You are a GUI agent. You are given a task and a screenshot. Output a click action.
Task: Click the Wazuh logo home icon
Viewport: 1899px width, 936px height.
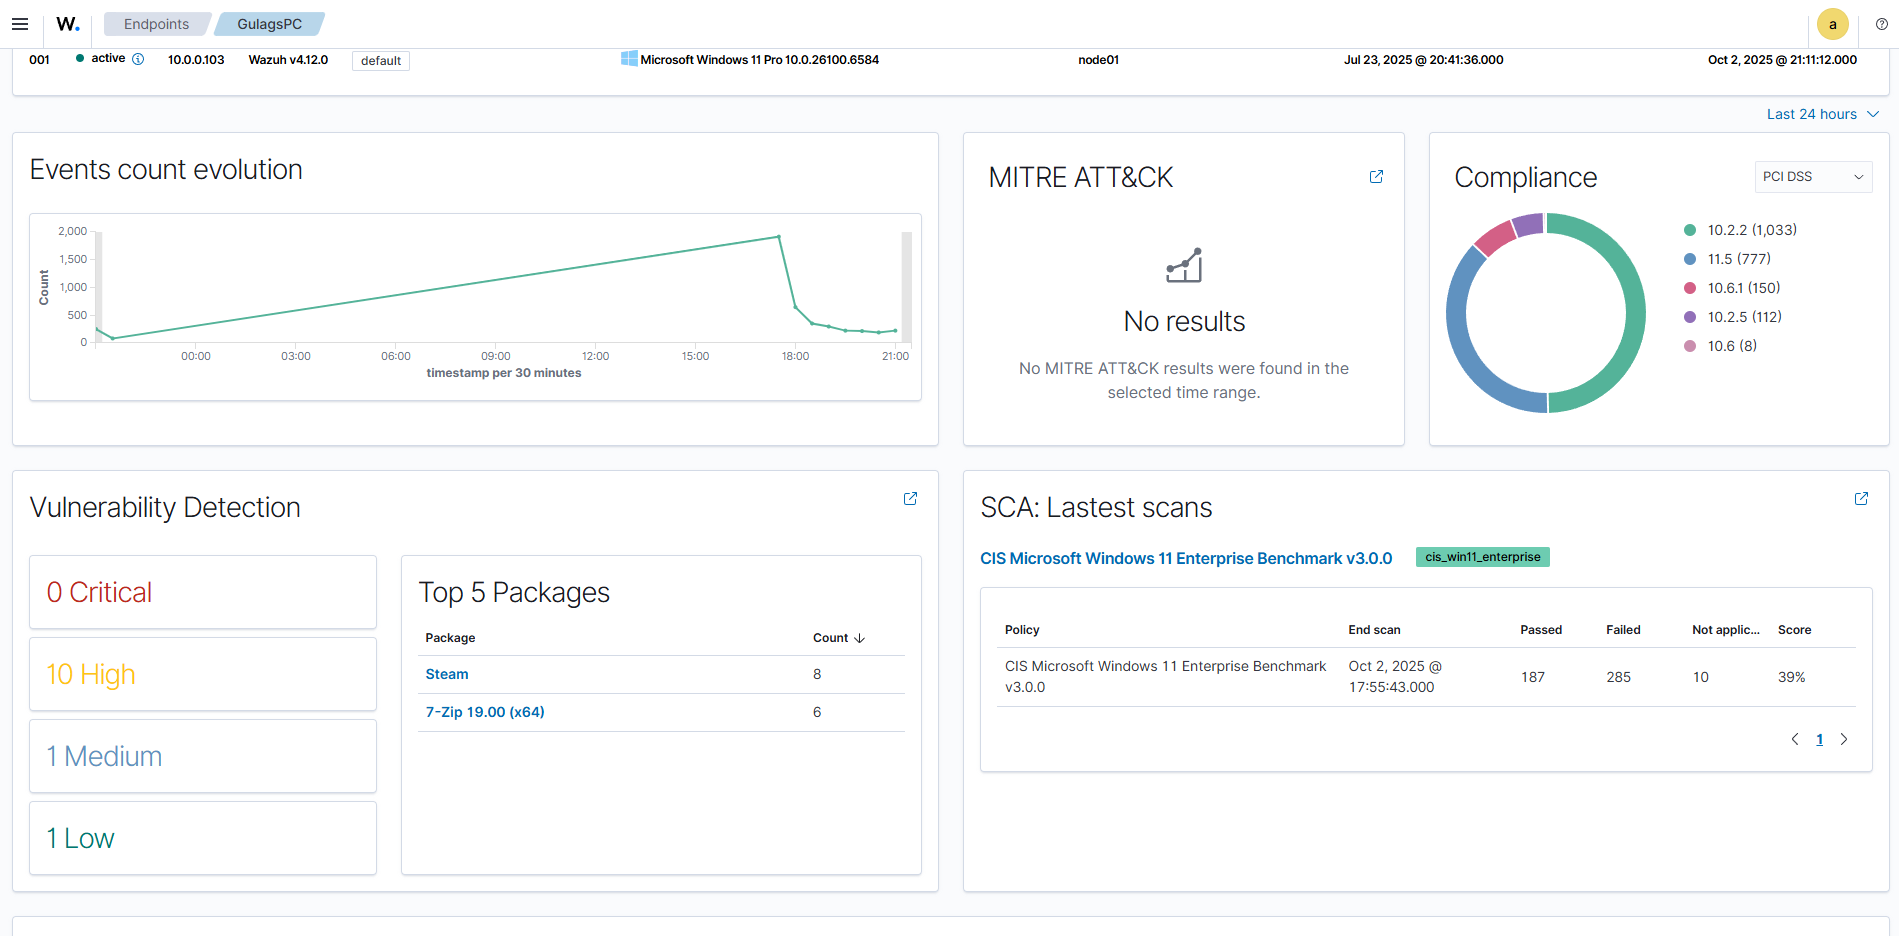coord(68,24)
